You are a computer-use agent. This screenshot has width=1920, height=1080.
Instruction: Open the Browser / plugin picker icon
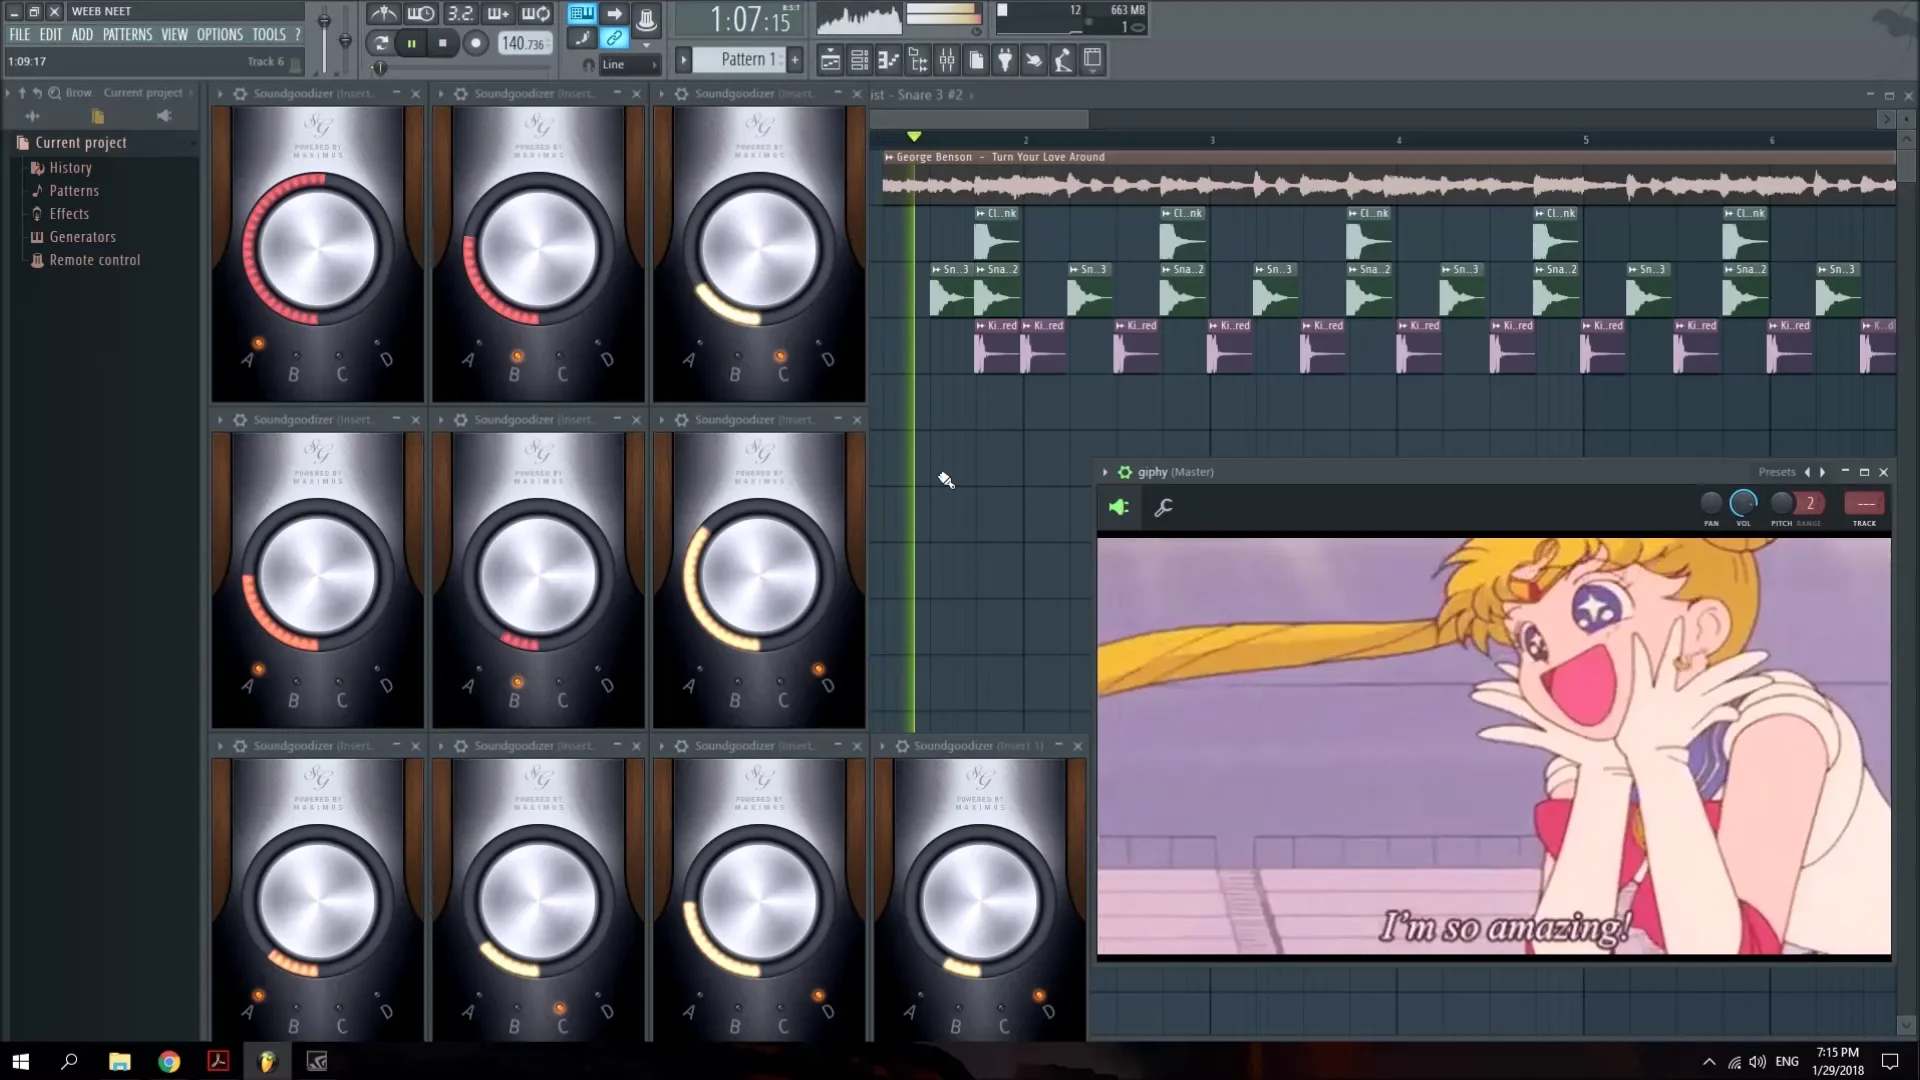point(918,60)
